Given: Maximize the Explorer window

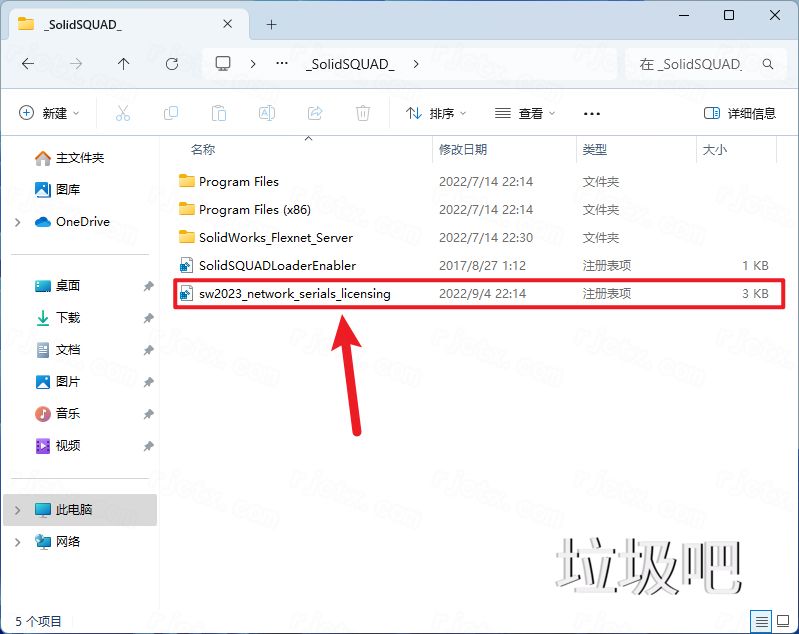Looking at the screenshot, I should (729, 15).
